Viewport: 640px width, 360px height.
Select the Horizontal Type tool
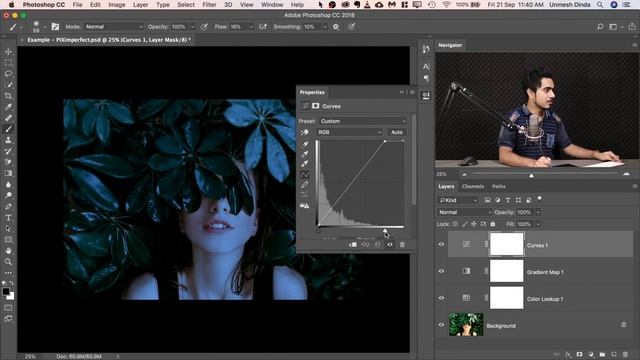point(8,218)
